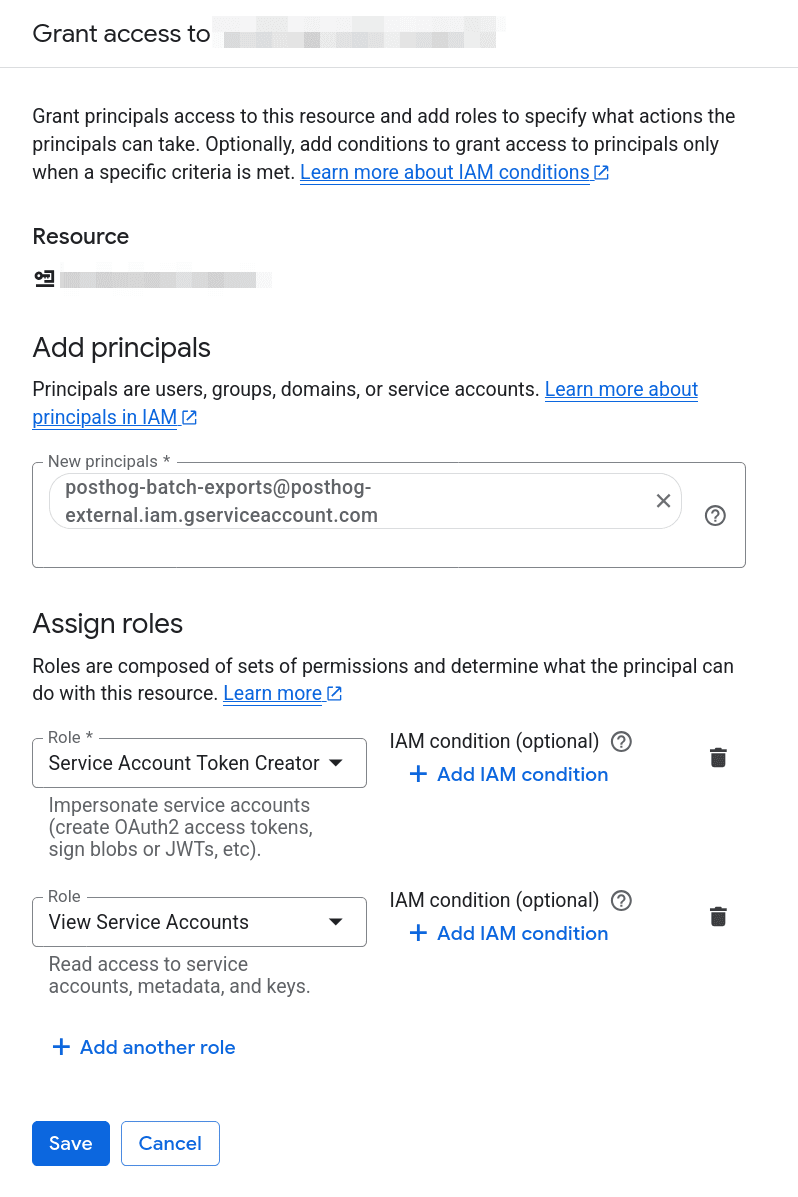Click the external-link icon after 'principals in IAM'
Screen dimensions: 798x1197
[x=189, y=417]
